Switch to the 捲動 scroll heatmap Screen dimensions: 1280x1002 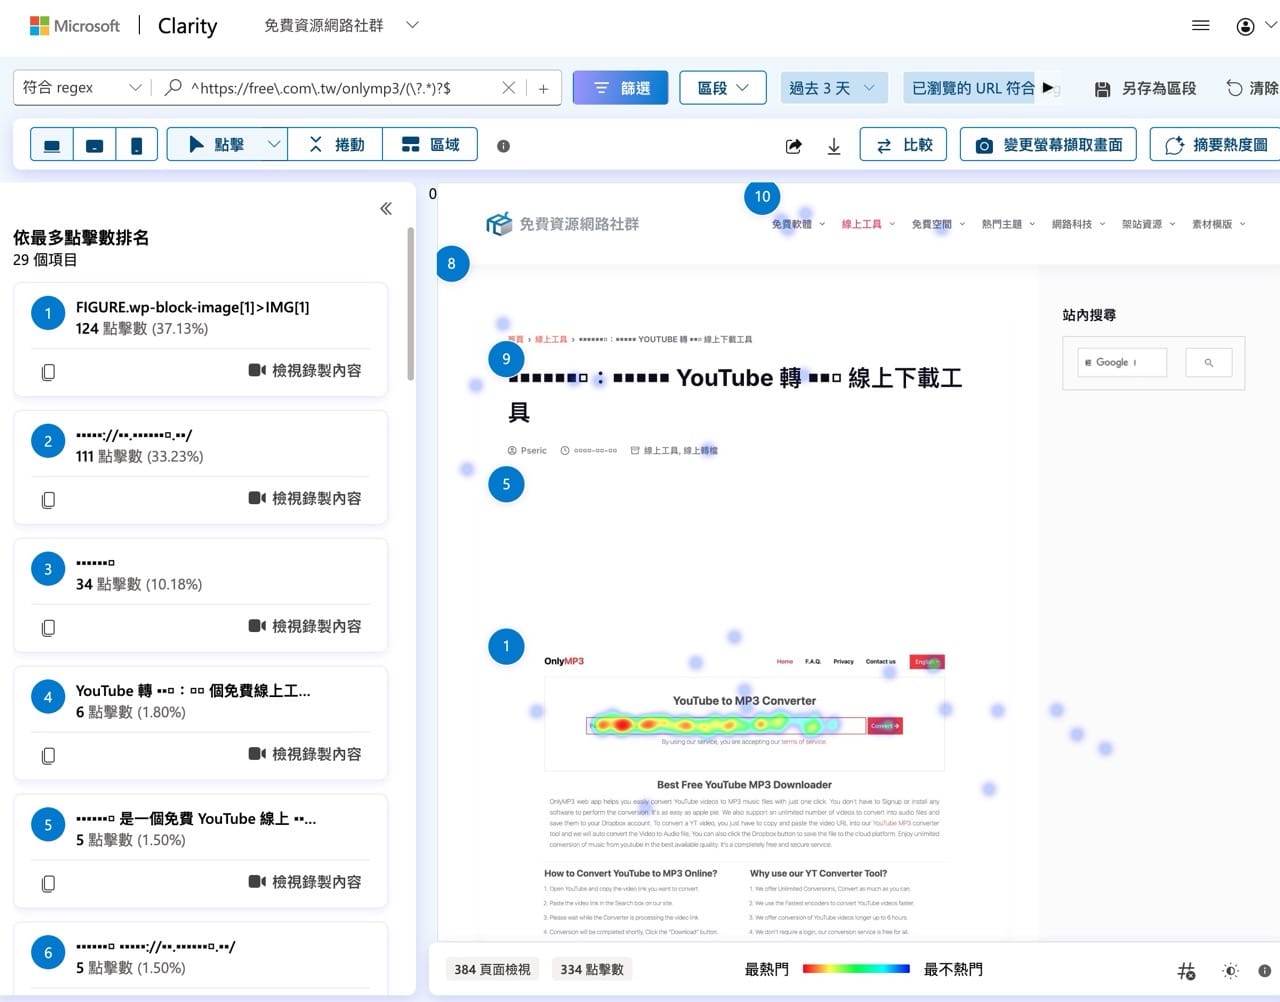click(x=337, y=145)
